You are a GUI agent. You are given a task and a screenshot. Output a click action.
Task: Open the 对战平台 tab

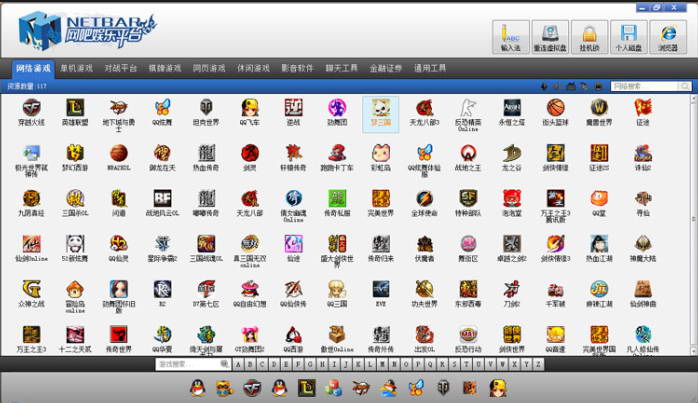coord(121,68)
